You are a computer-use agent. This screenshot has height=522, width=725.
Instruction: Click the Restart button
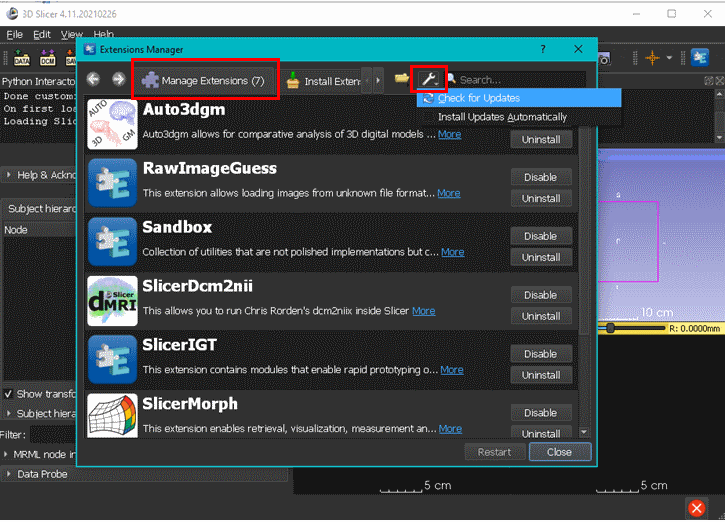(495, 452)
